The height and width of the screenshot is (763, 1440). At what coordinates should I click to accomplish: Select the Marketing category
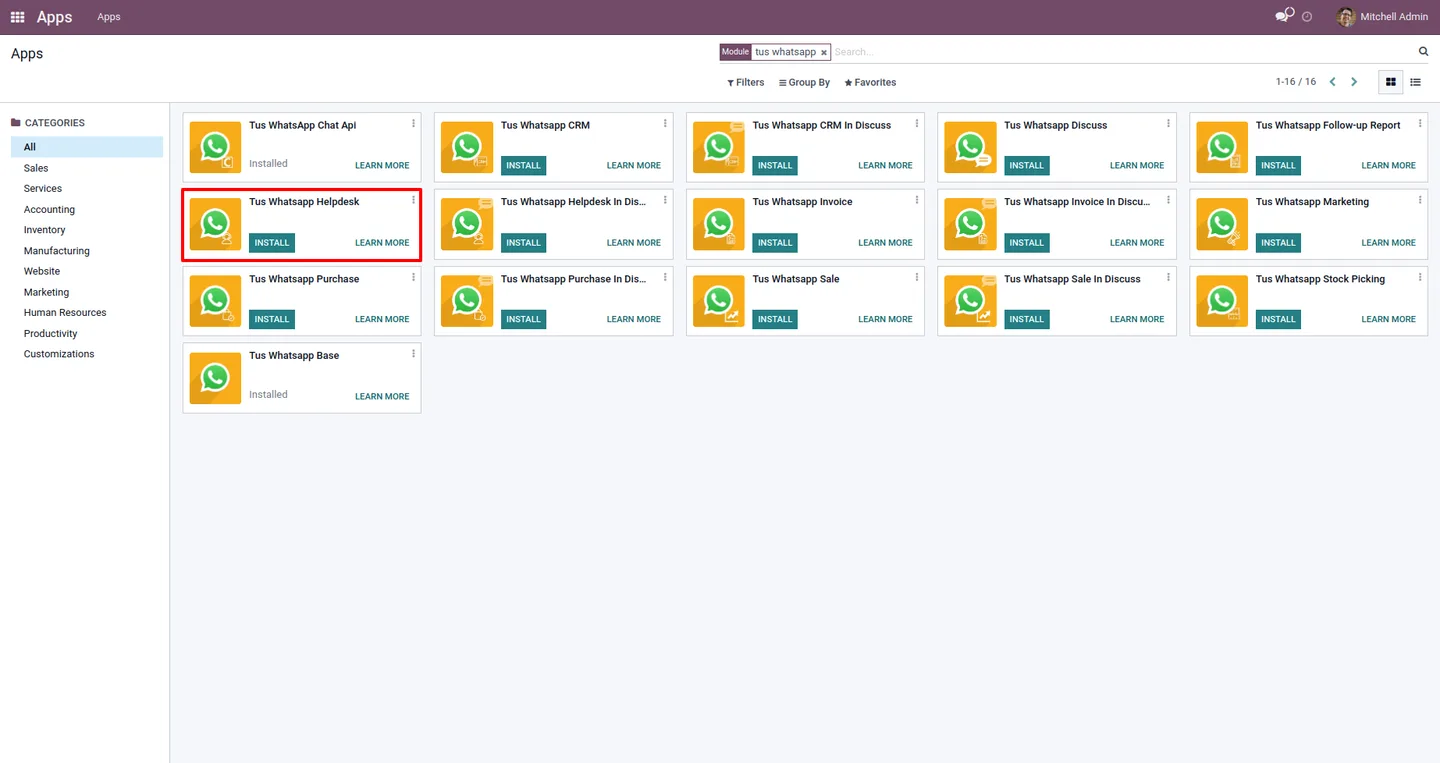pos(87,292)
